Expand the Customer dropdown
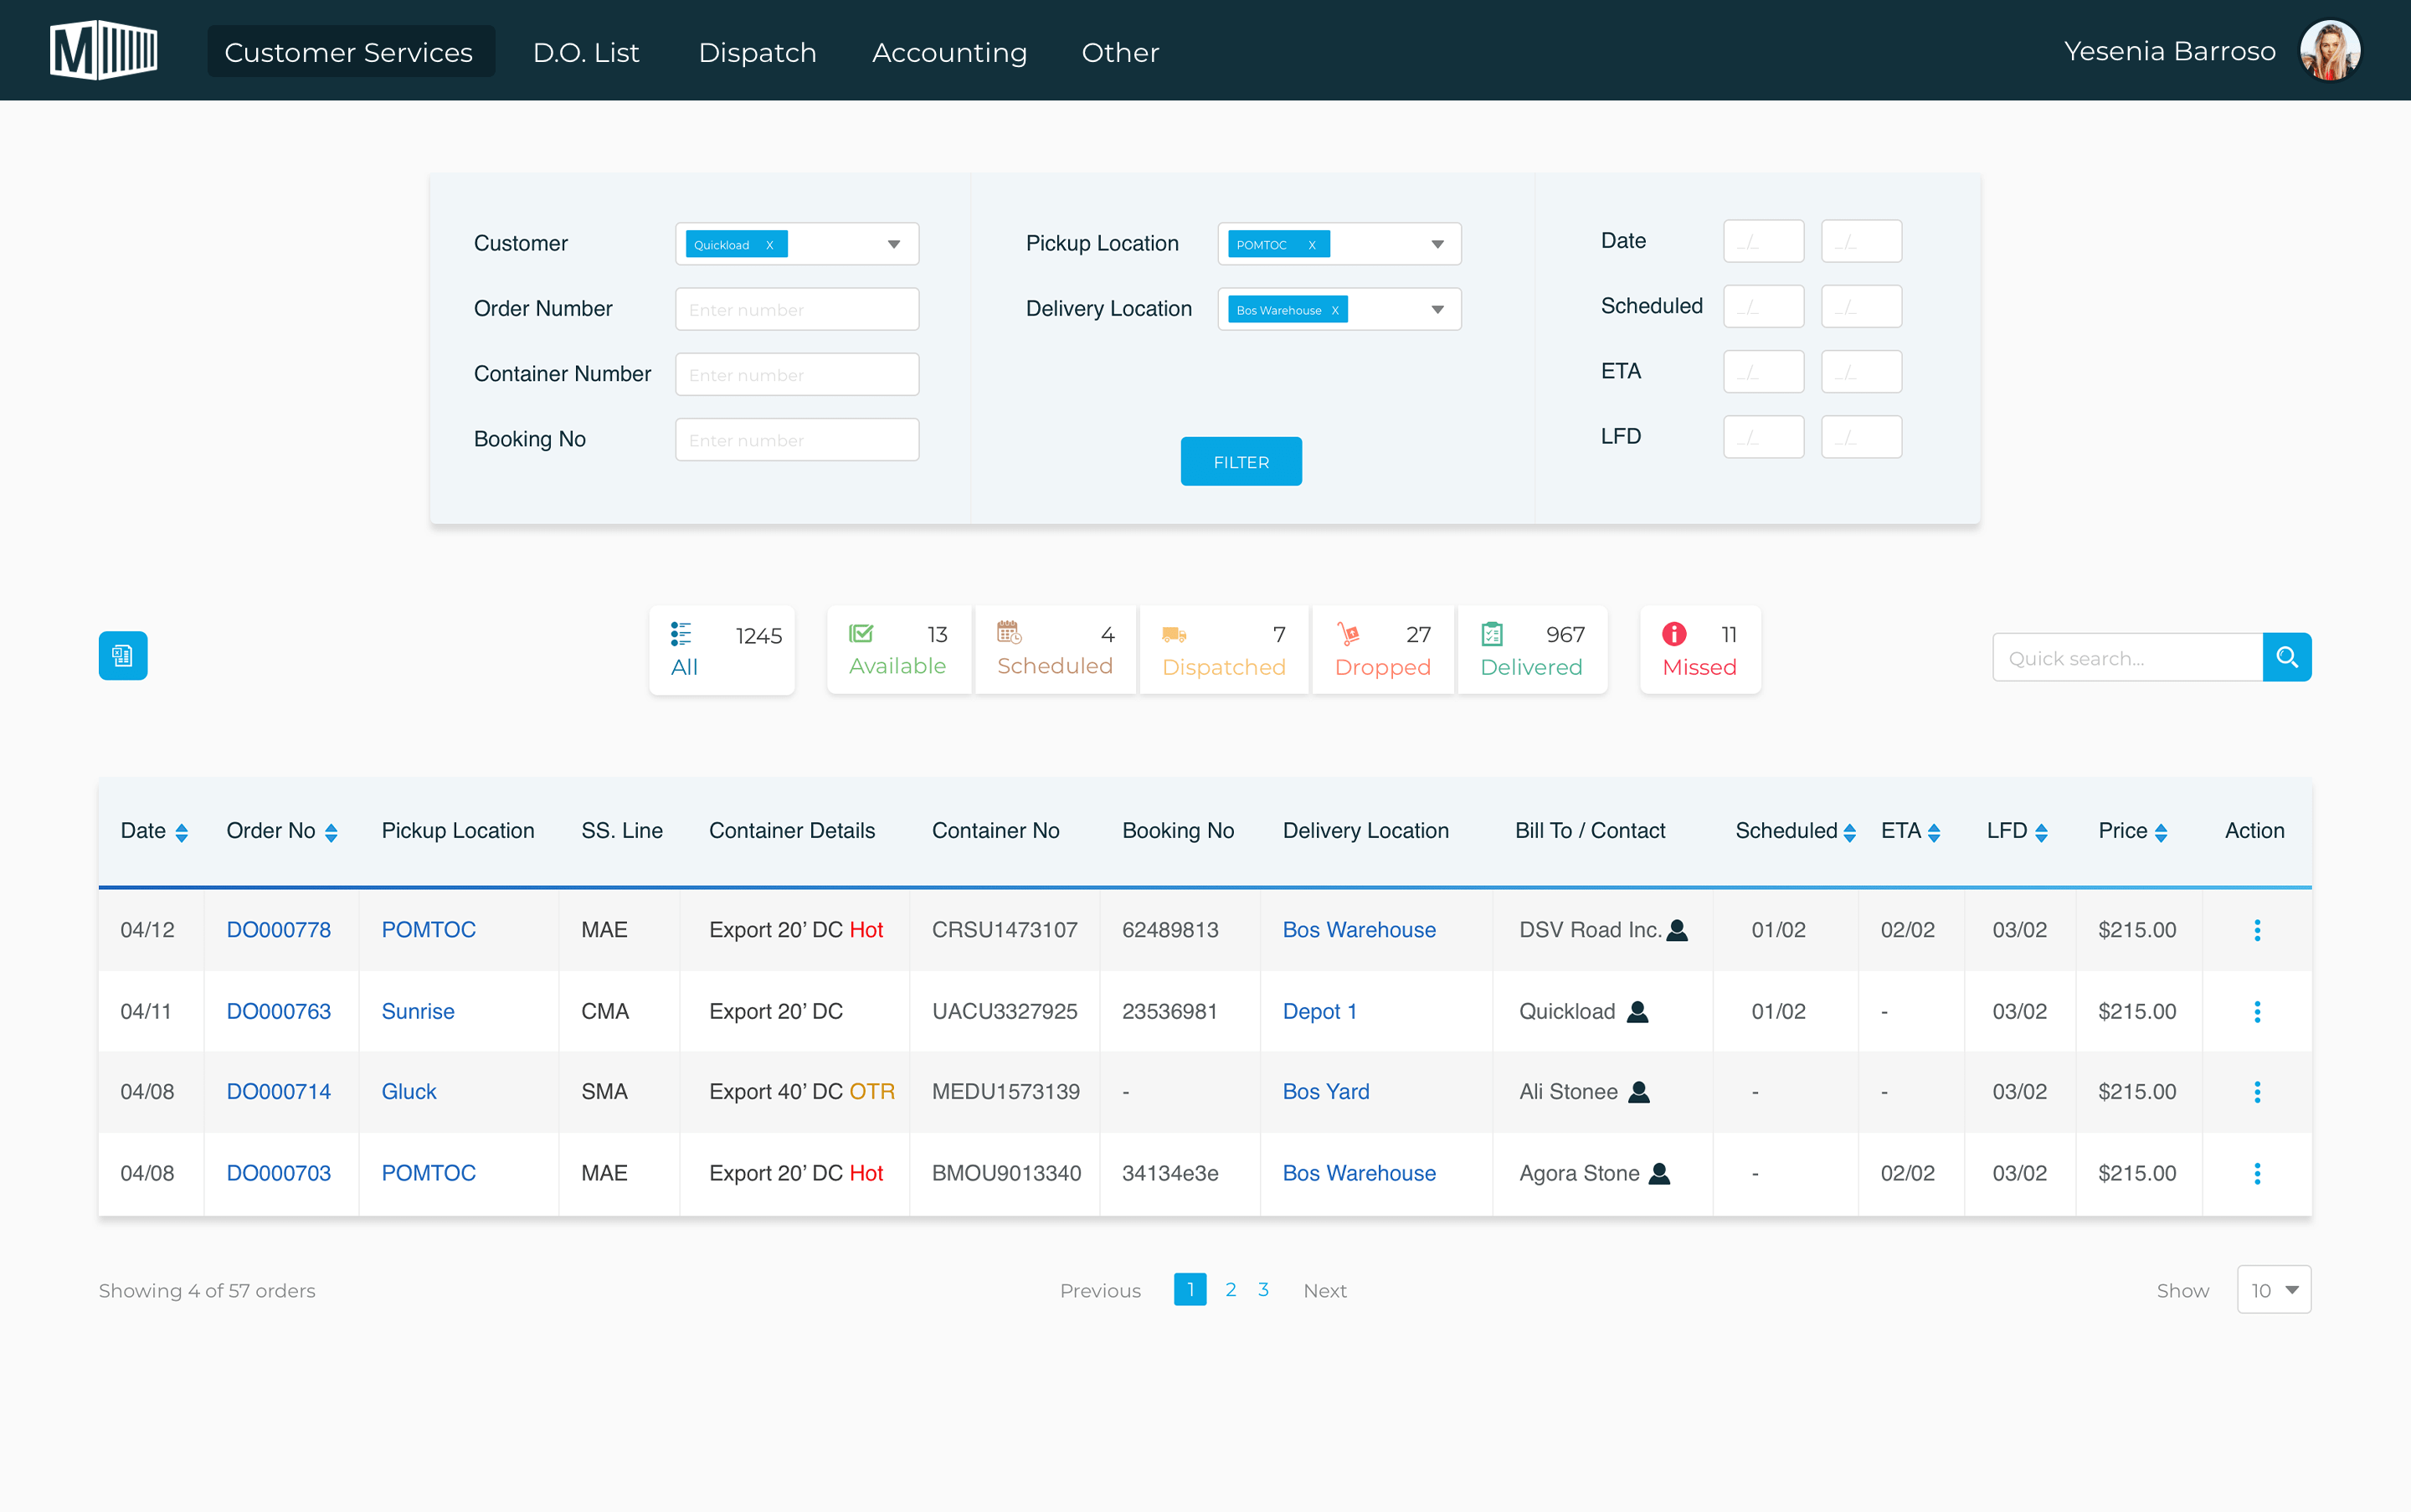Image resolution: width=2411 pixels, height=1512 pixels. click(894, 245)
